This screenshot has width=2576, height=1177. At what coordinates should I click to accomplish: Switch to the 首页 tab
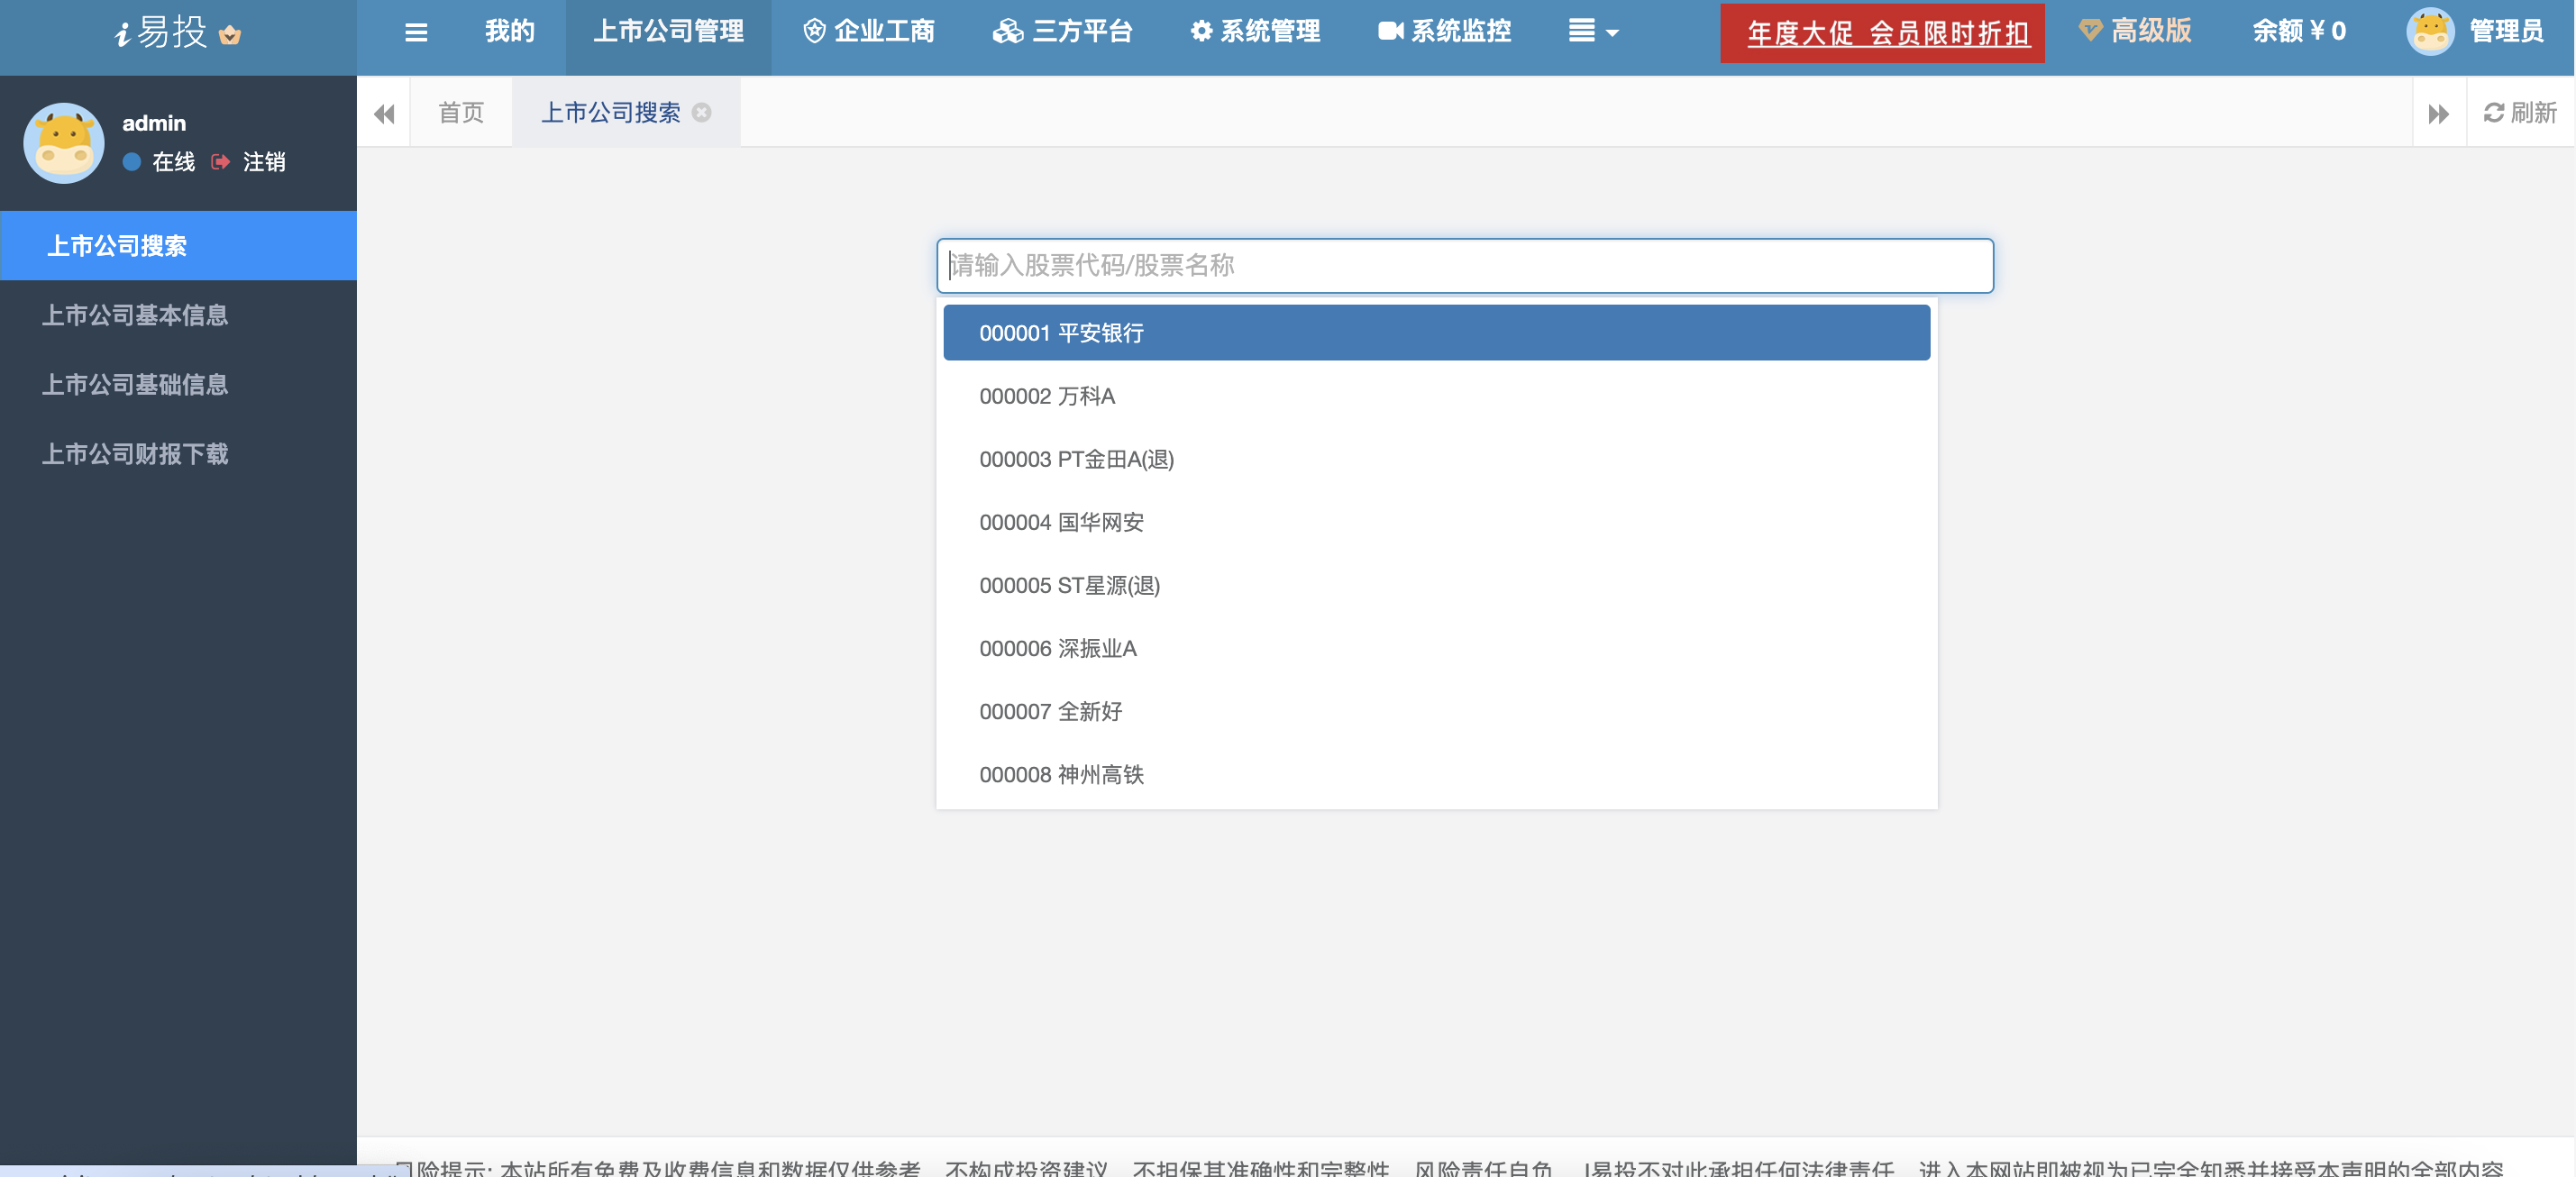coord(461,112)
